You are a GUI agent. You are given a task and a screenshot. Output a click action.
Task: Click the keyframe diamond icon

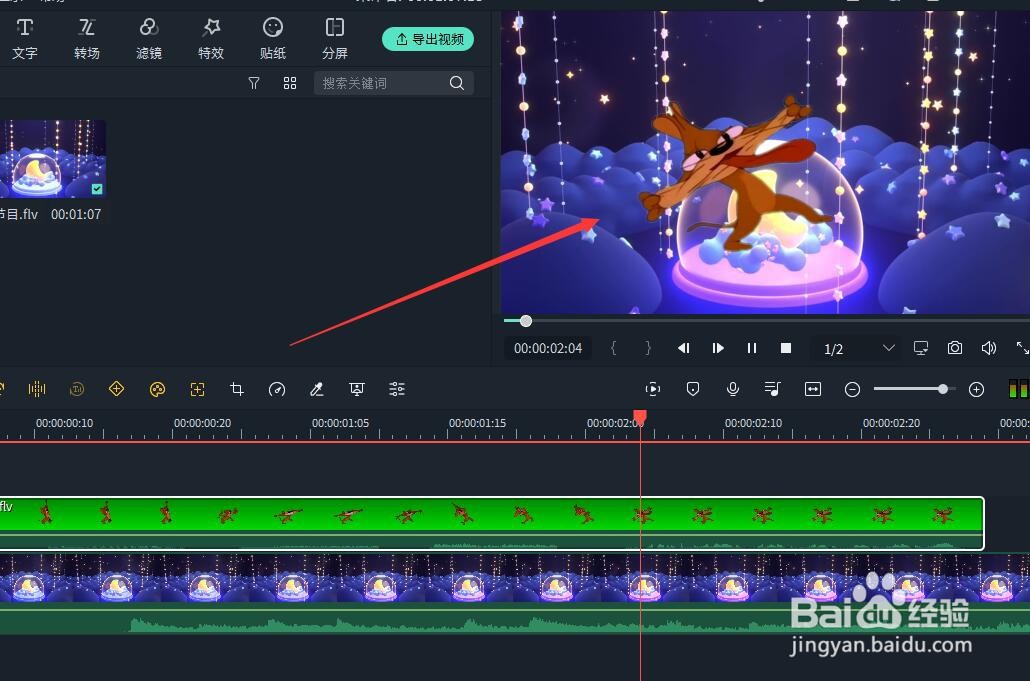coord(116,389)
